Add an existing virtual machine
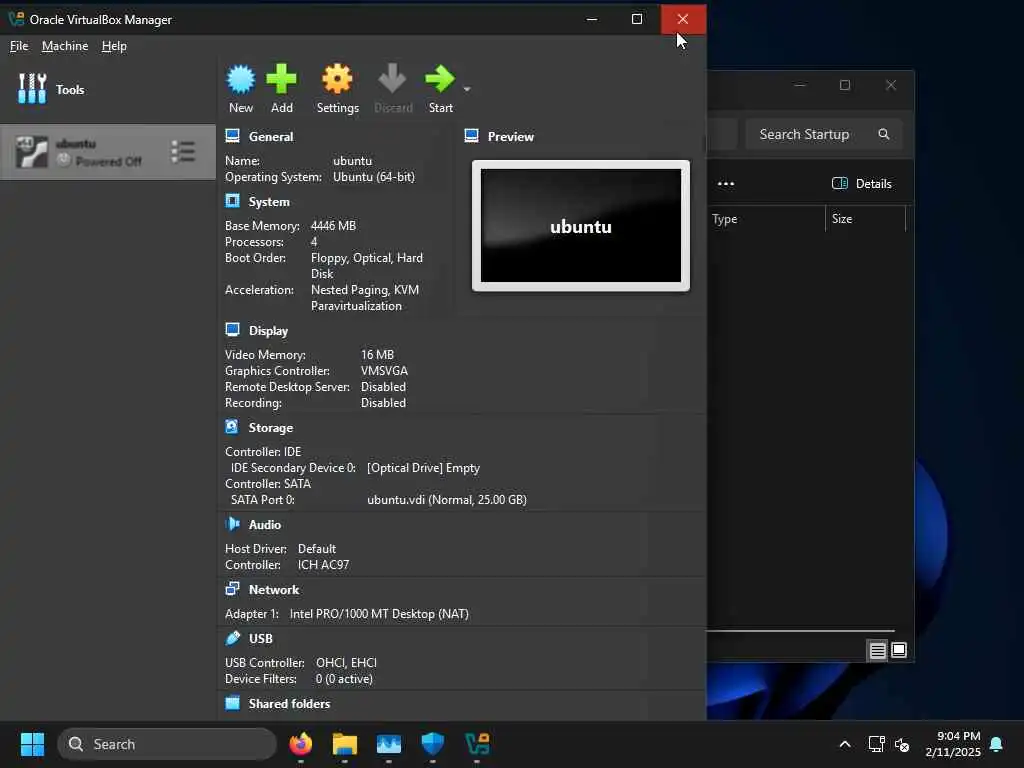This screenshot has height=768, width=1024. point(281,89)
